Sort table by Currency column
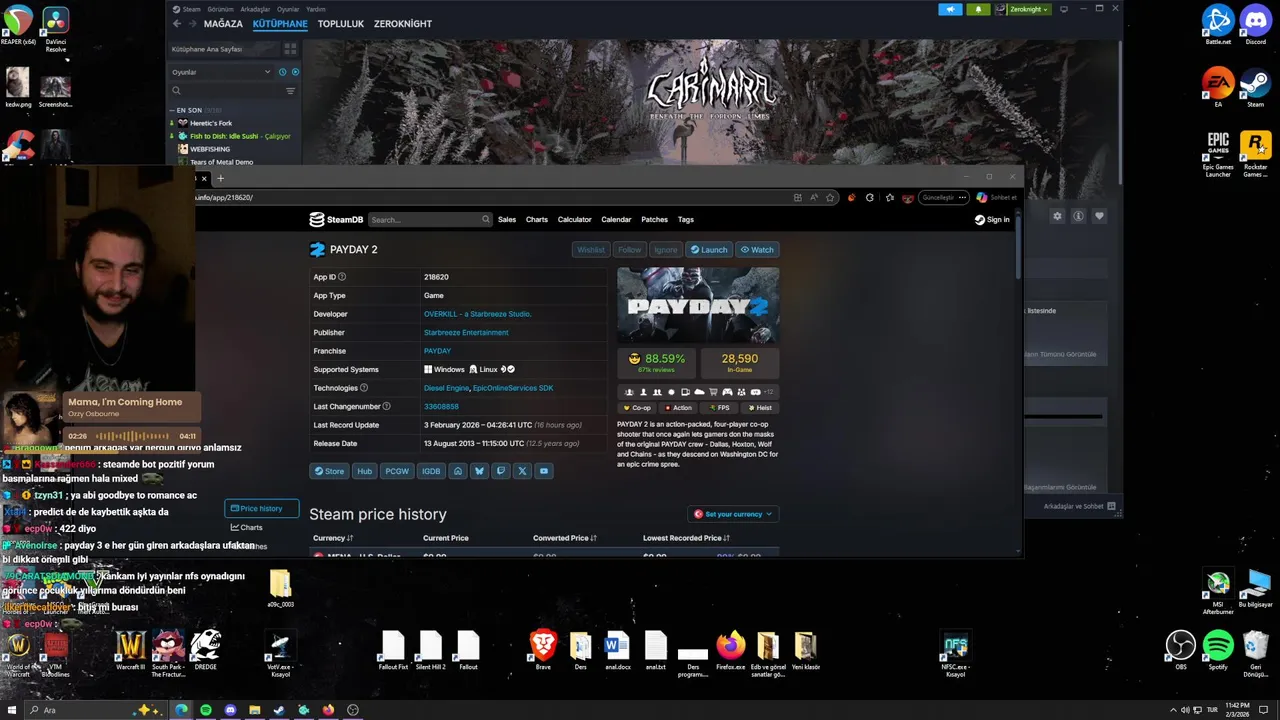Screen dimensions: 1280x720 click(x=333, y=538)
